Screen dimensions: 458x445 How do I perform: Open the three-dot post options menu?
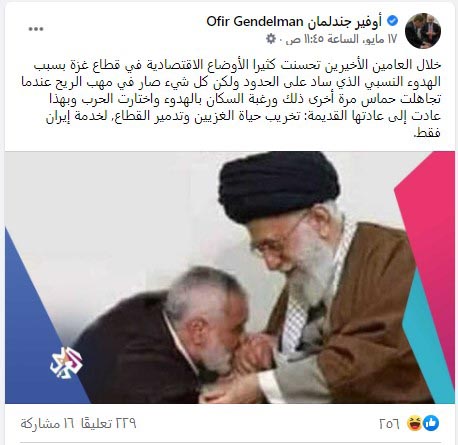click(36, 29)
